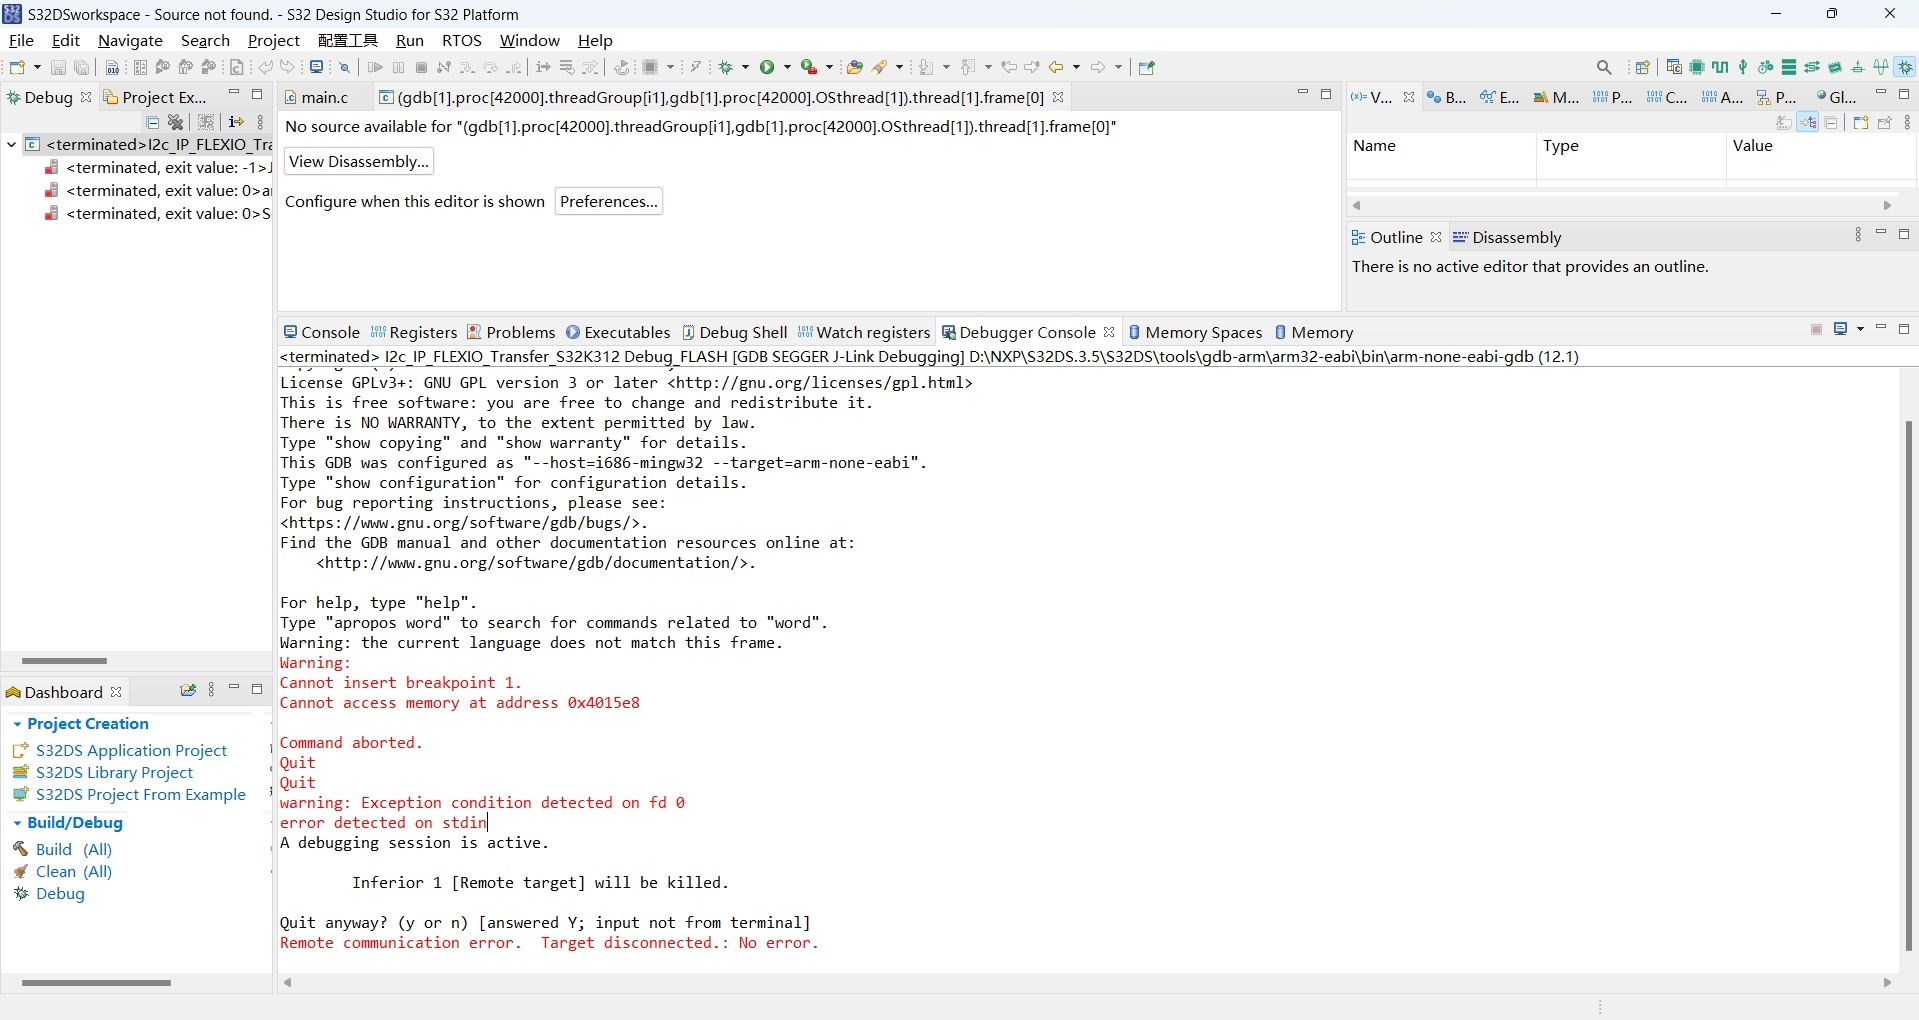Click the View Disassembly button

[x=358, y=161]
